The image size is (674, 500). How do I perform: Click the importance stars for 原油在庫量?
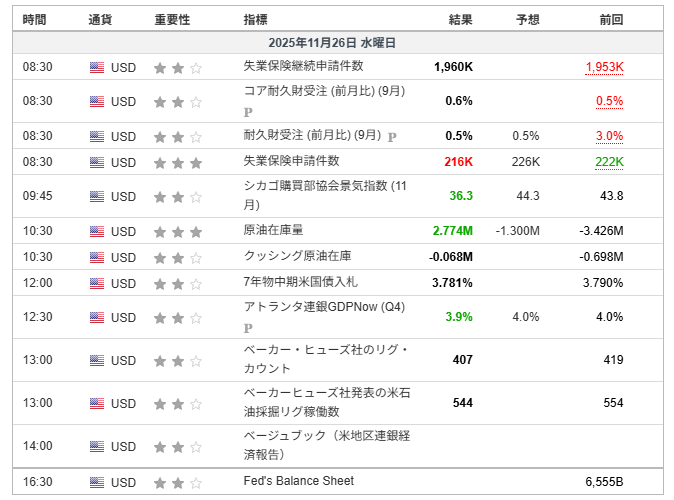pos(177,231)
